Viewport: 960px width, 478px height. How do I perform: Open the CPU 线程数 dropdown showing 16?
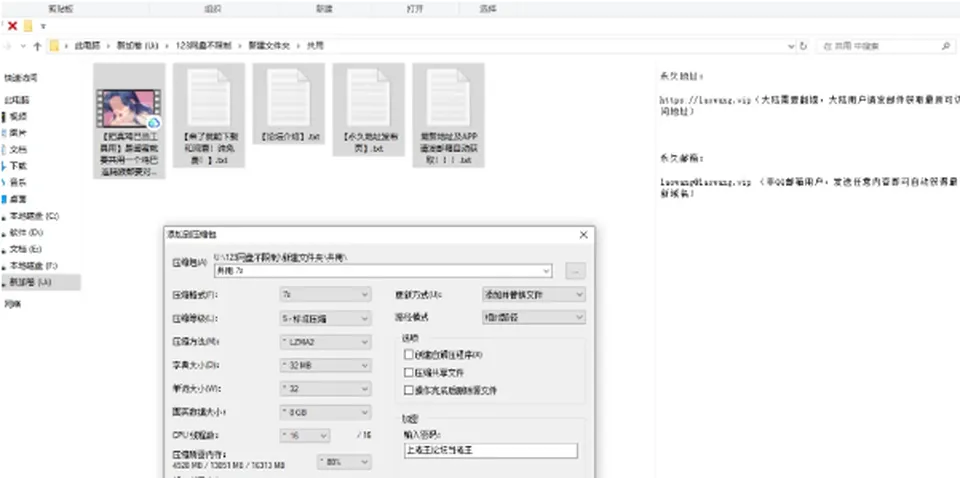[x=305, y=436]
